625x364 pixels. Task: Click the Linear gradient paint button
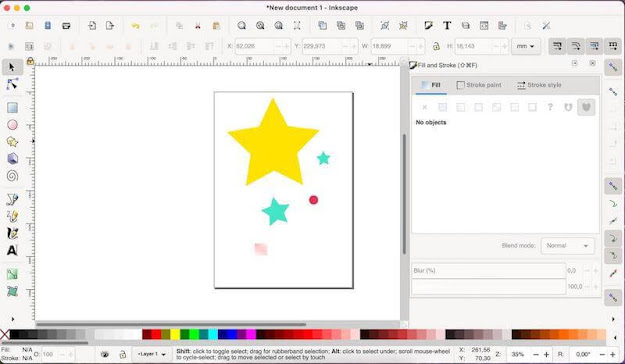(460, 107)
